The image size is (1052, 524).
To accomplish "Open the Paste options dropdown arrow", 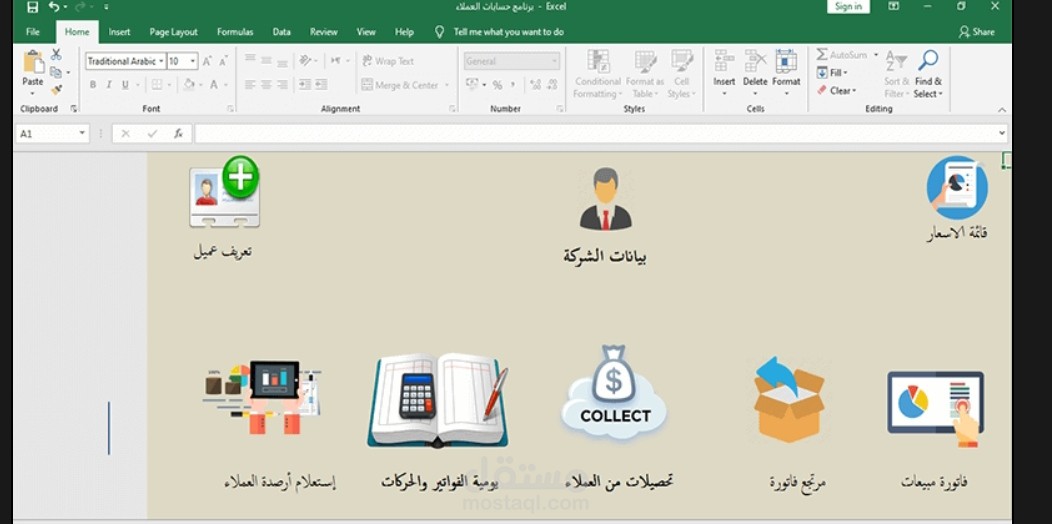I will [x=33, y=93].
